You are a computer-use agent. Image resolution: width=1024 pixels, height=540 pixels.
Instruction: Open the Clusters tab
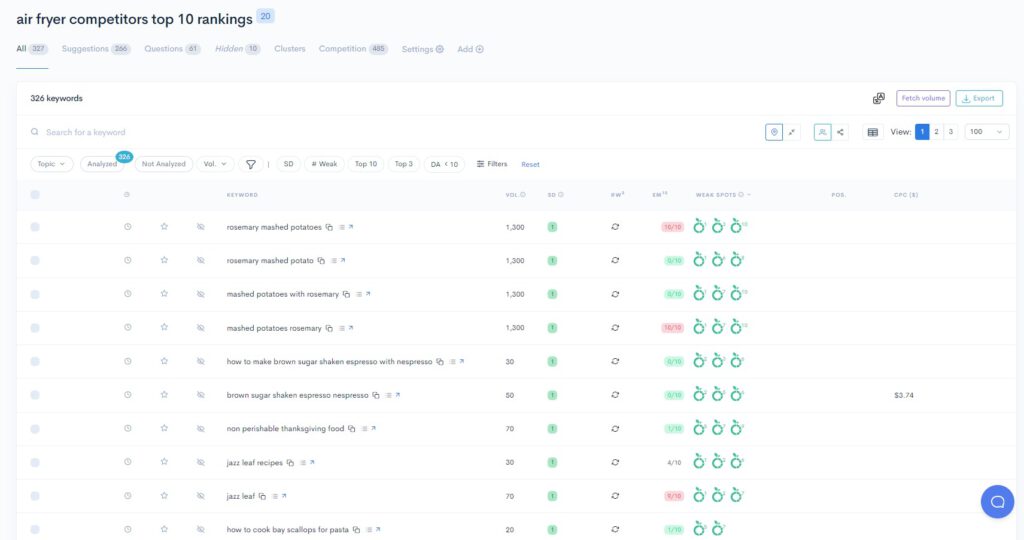[289, 49]
